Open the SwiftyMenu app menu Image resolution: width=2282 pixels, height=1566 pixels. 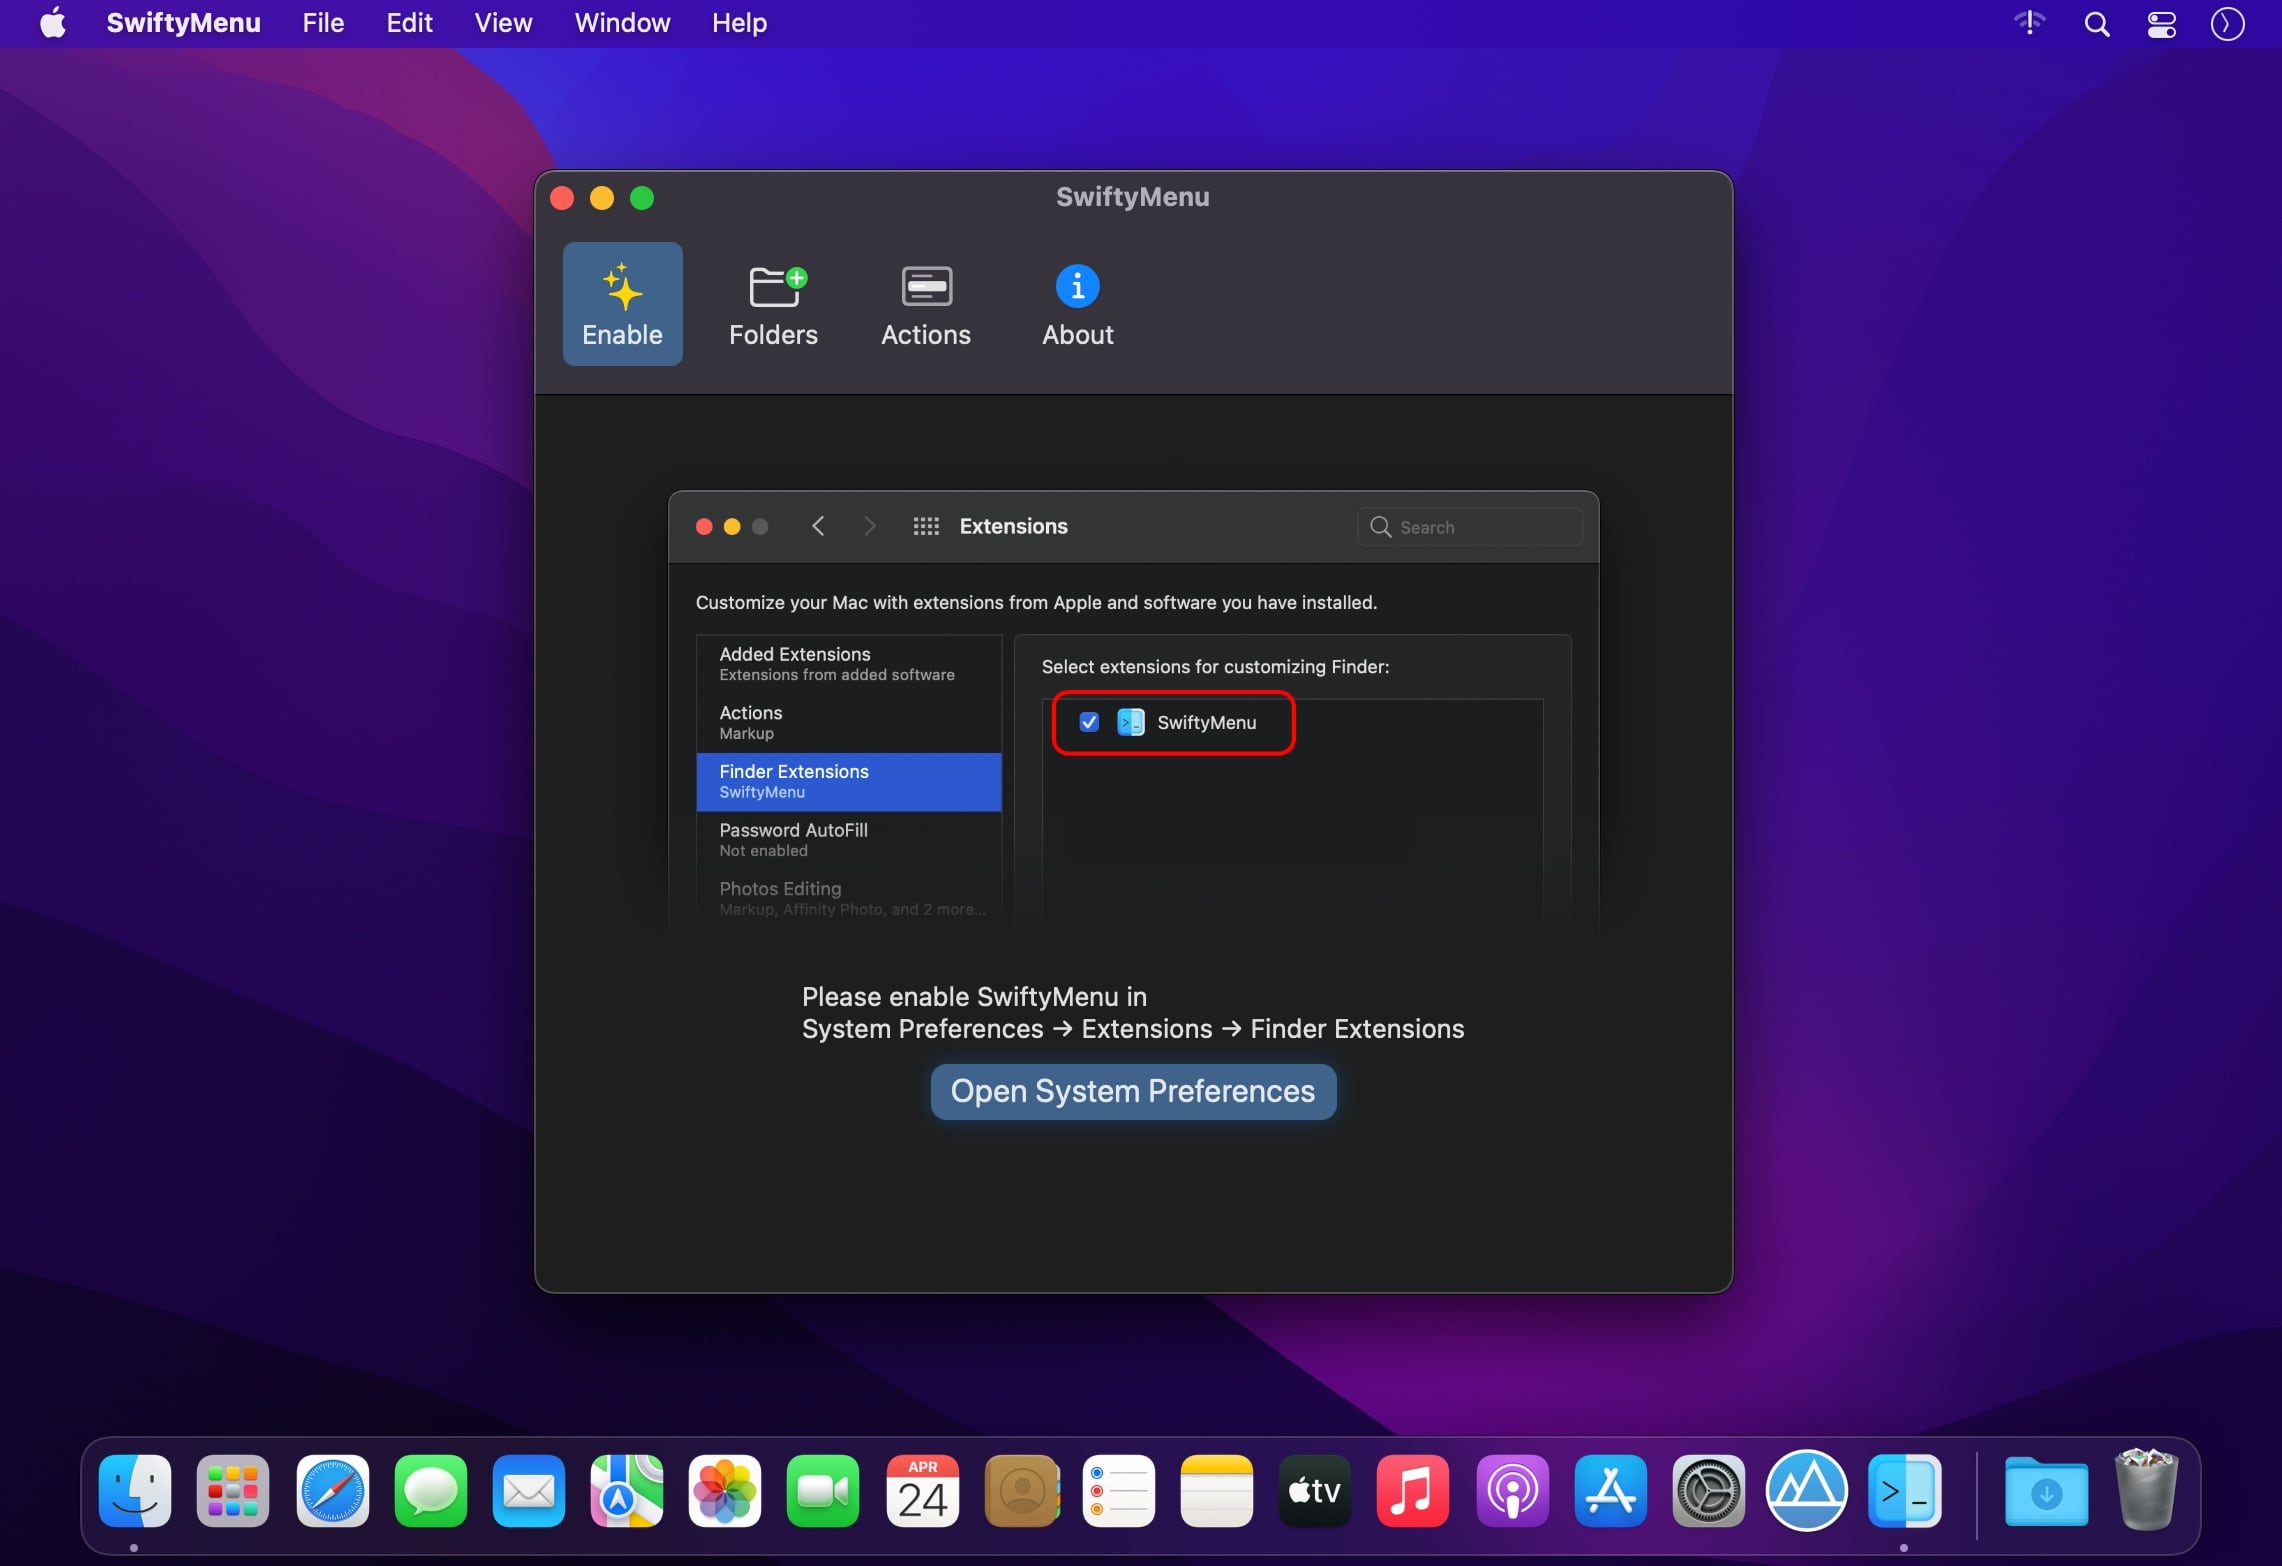tap(183, 23)
